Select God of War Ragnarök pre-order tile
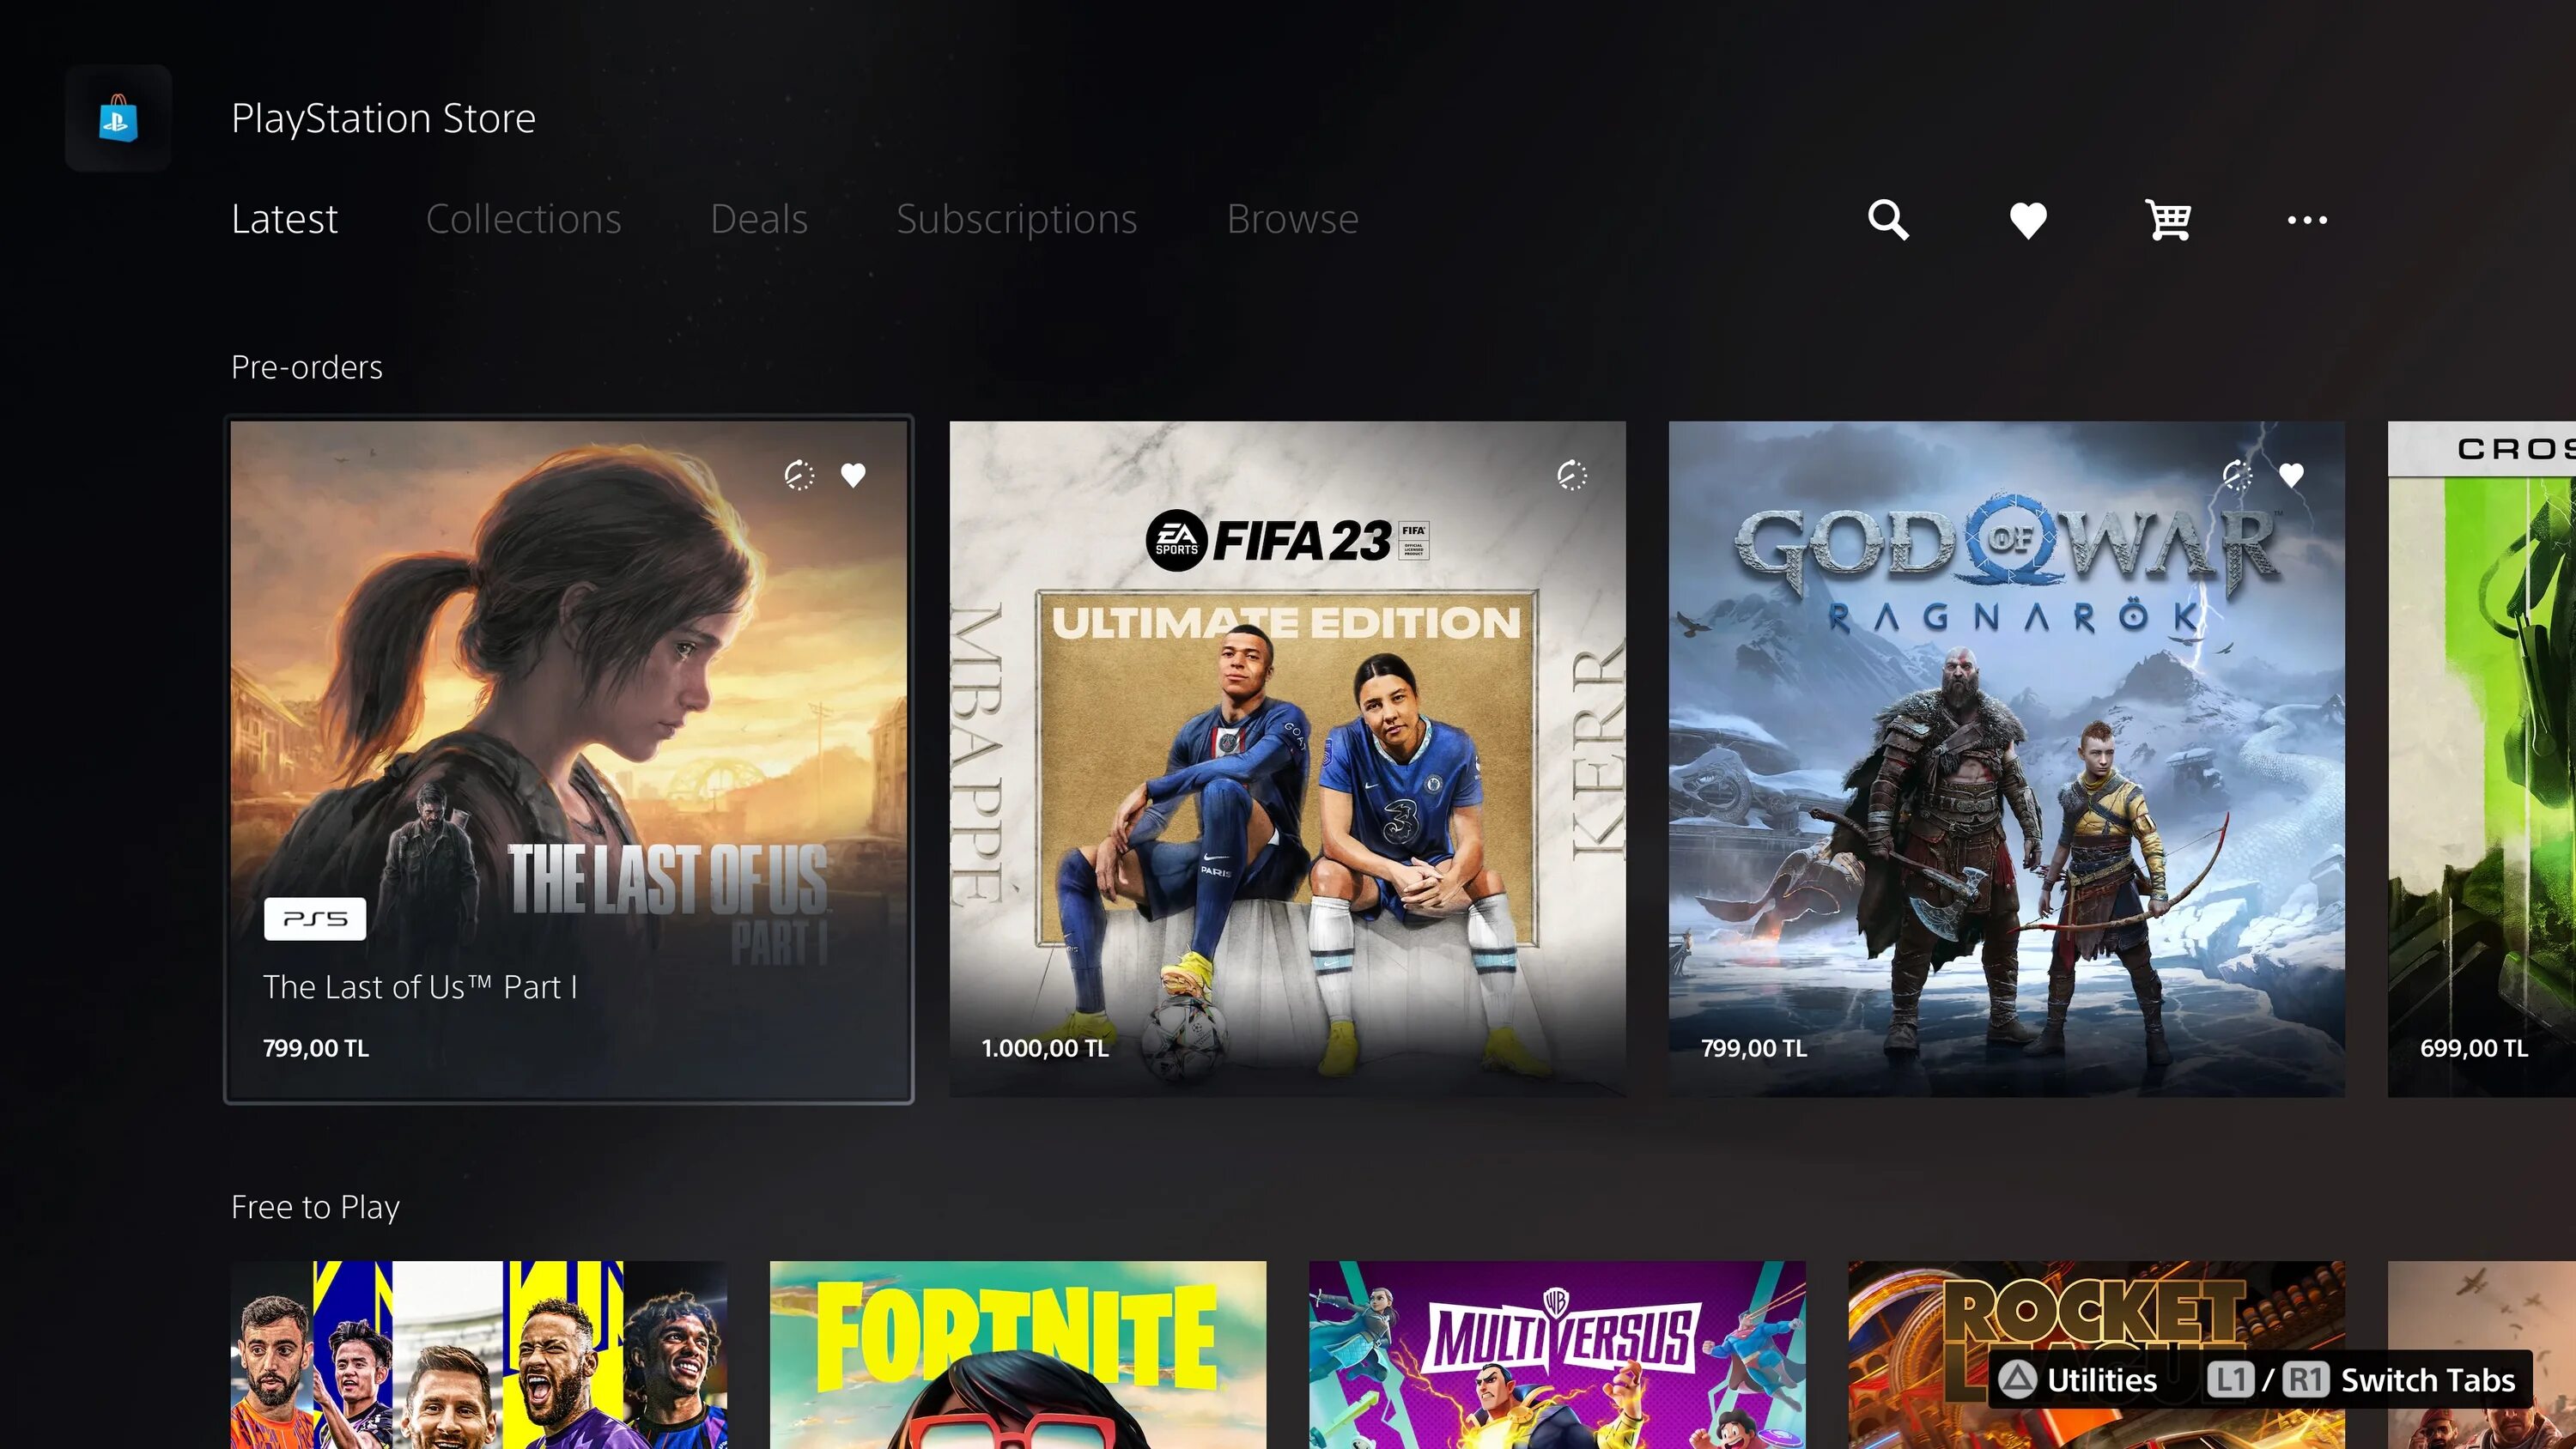Viewport: 2576px width, 1449px height. 2004,759
